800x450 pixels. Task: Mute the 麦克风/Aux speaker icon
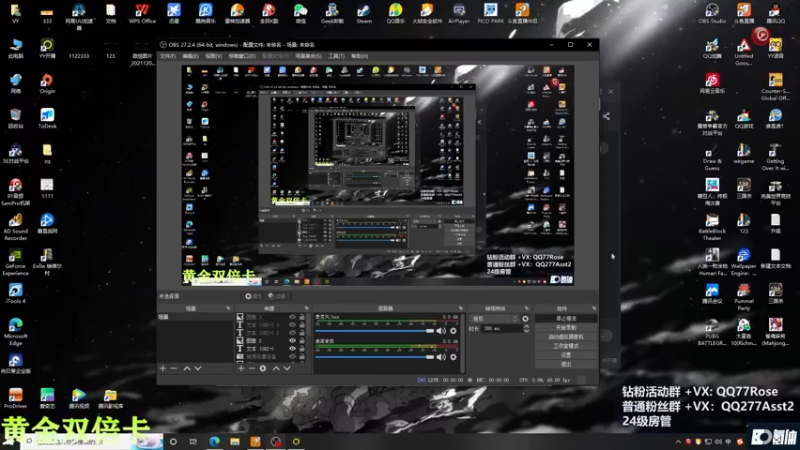point(441,331)
